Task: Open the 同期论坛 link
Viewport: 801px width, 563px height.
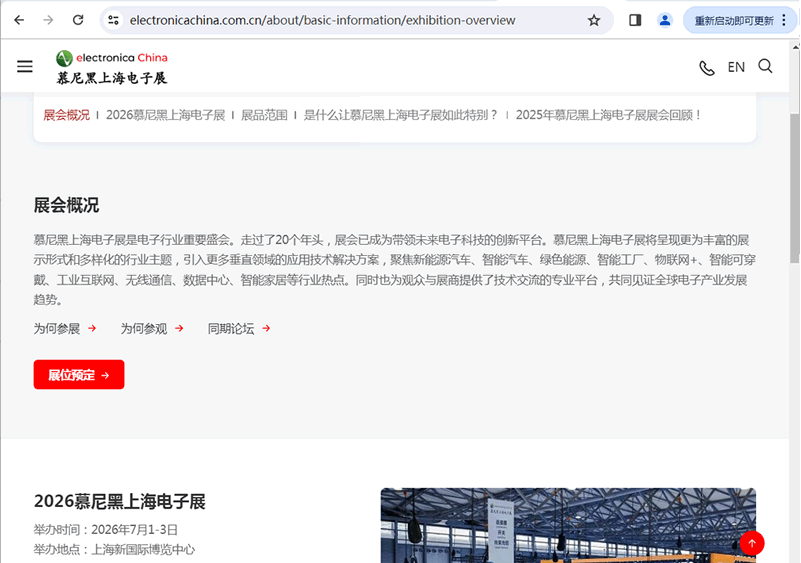Action: [239, 329]
